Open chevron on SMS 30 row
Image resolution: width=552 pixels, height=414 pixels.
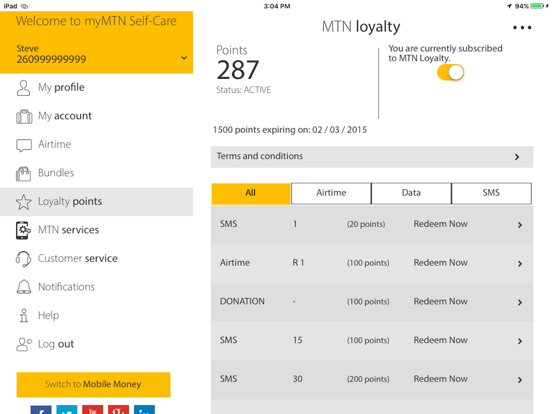pos(520,380)
